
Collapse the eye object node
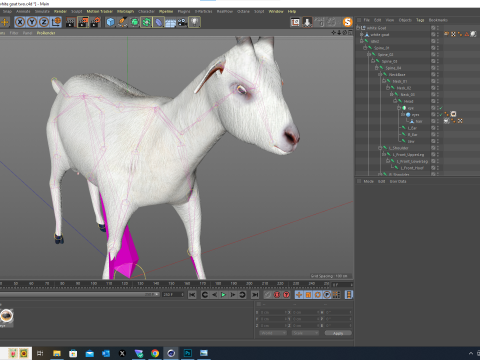(399, 108)
